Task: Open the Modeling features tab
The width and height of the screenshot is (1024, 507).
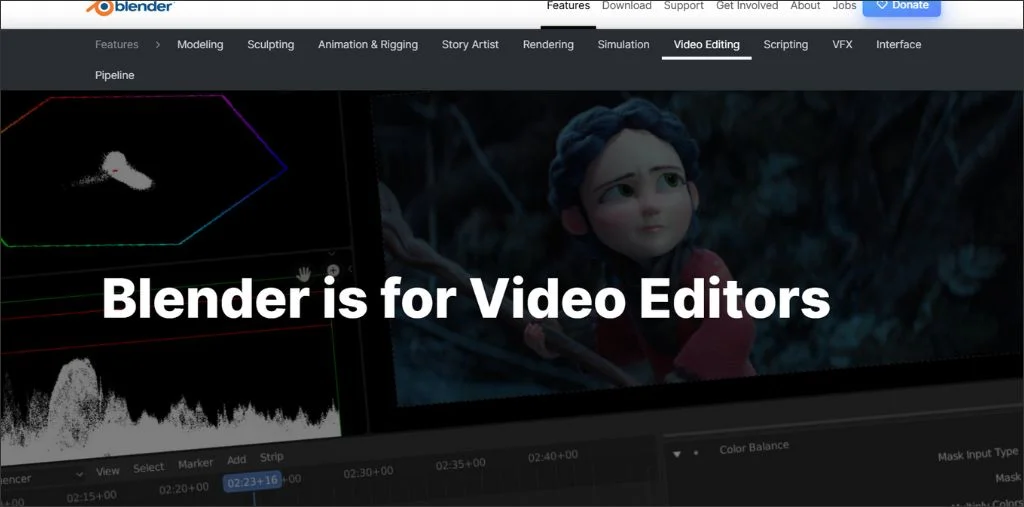Action: 200,44
